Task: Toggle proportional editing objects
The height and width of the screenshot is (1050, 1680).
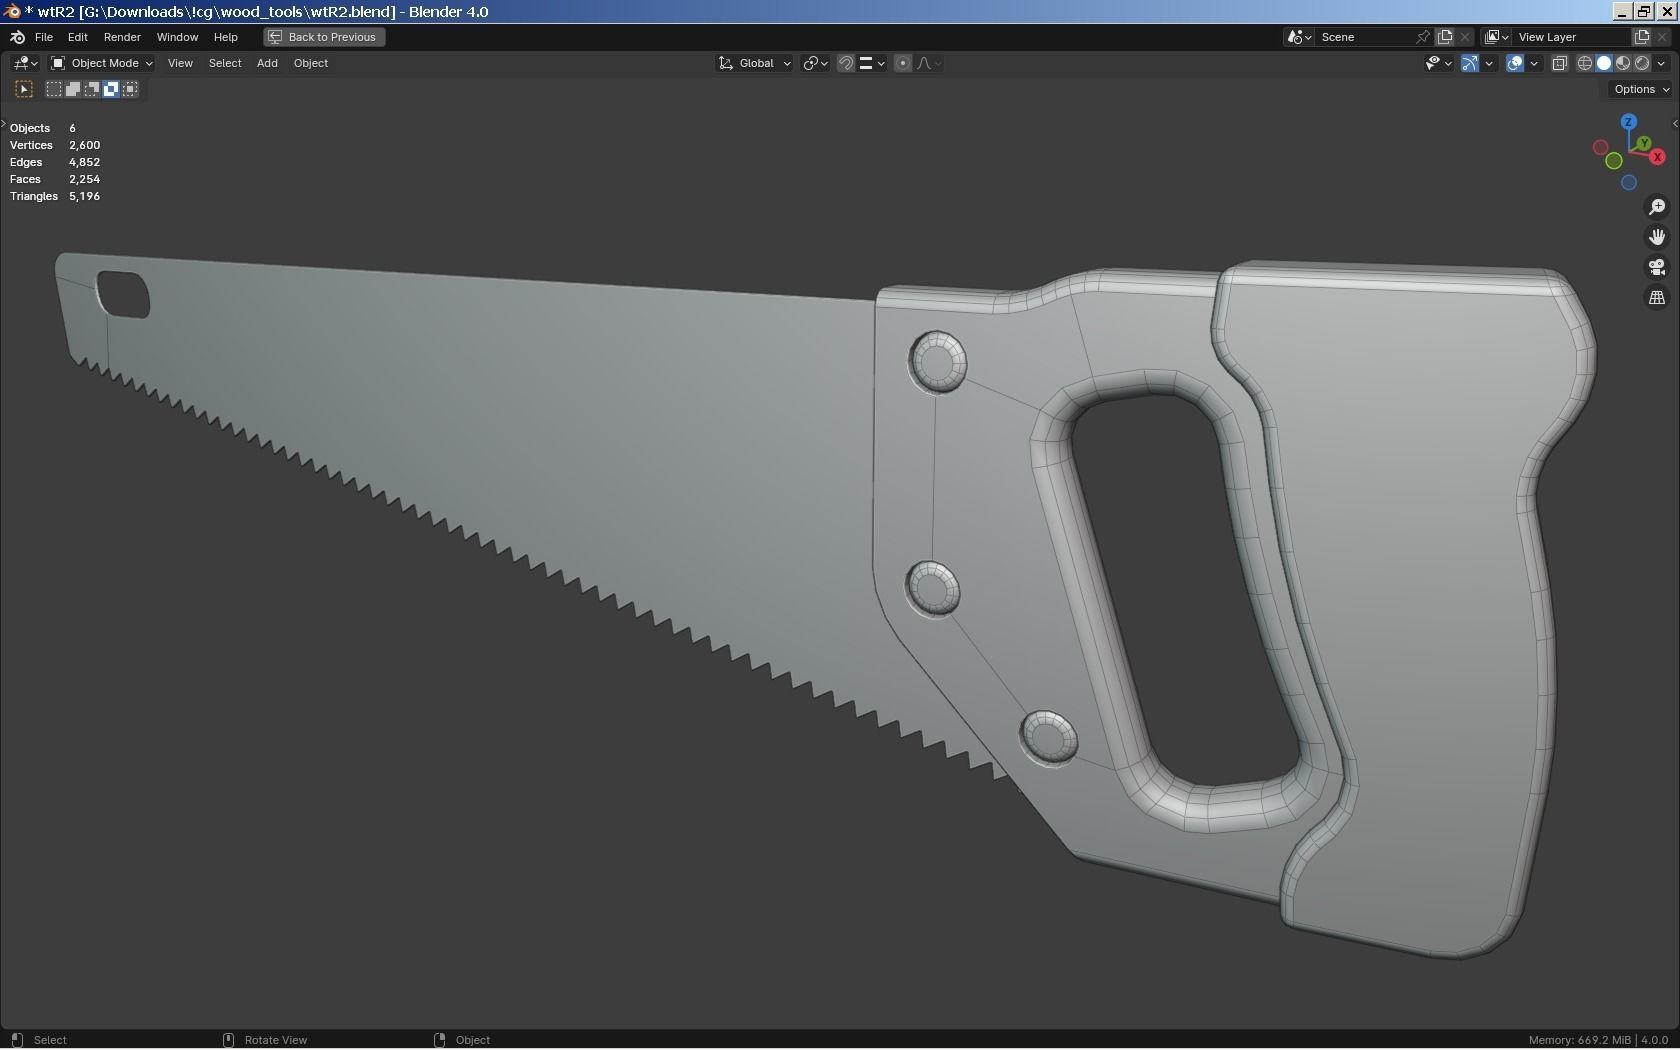Action: click(903, 63)
